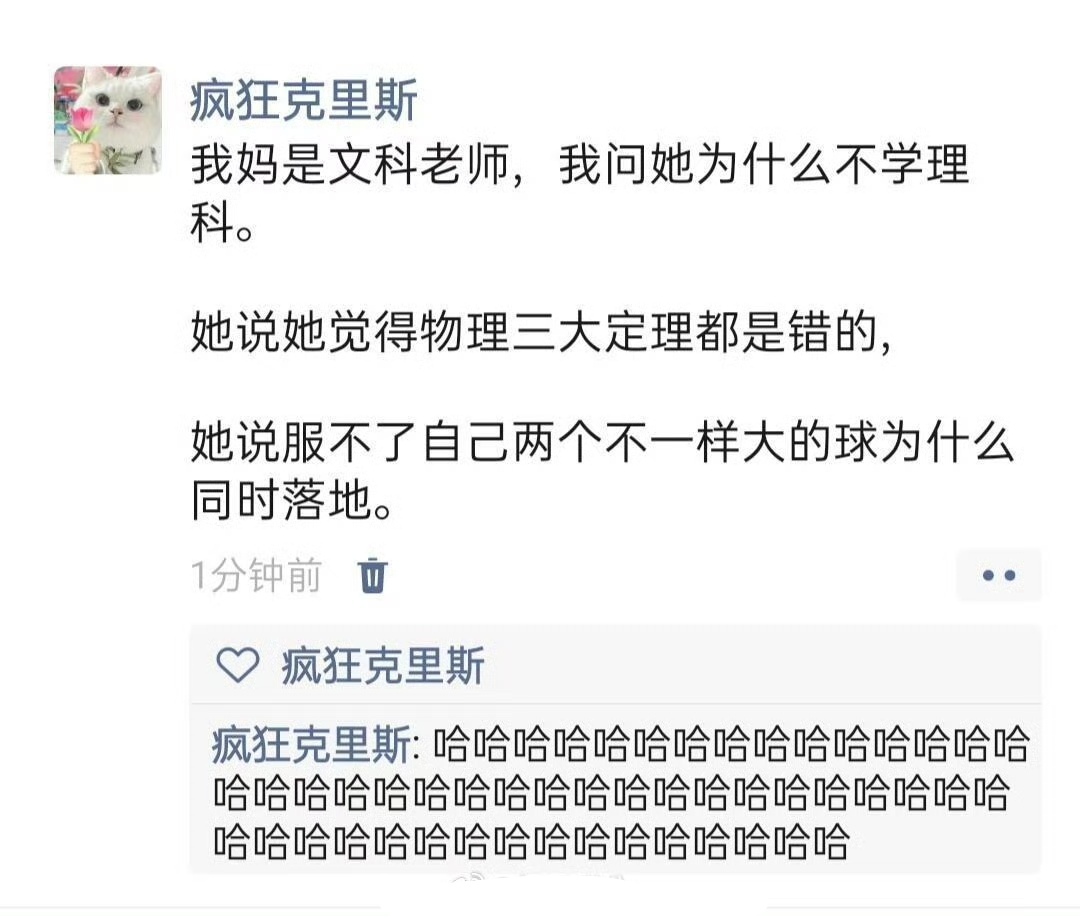Screen dimensions: 1080x916
Task: Tap the line 她说服不了自己两个不一样大的球为什么
Action: 602,442
